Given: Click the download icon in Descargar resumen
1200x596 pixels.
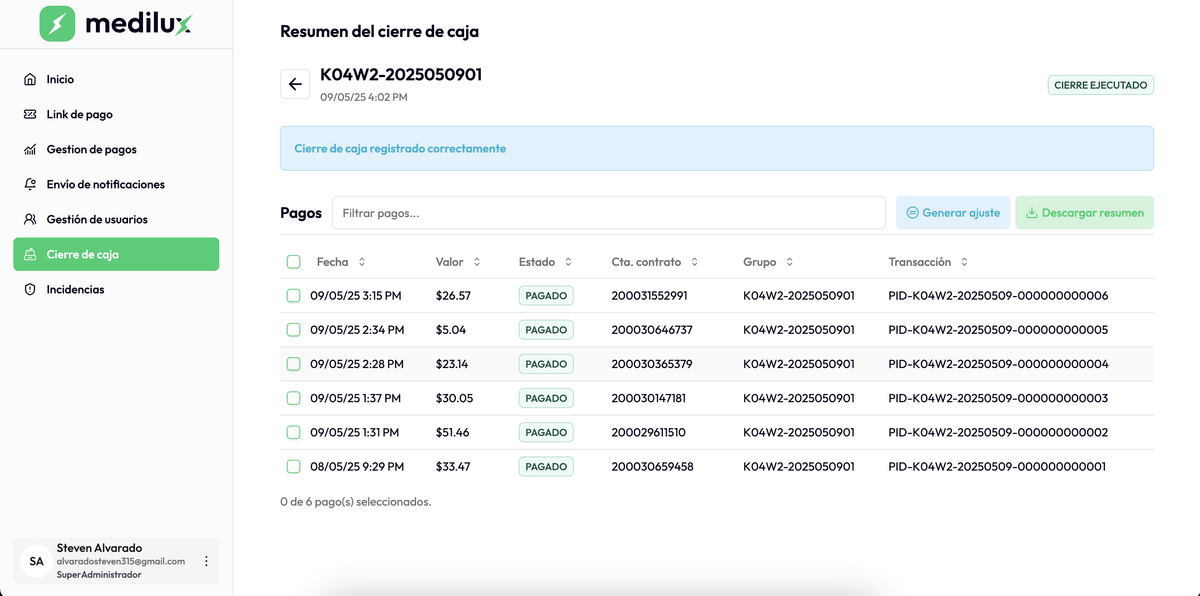Looking at the screenshot, I should (1032, 213).
